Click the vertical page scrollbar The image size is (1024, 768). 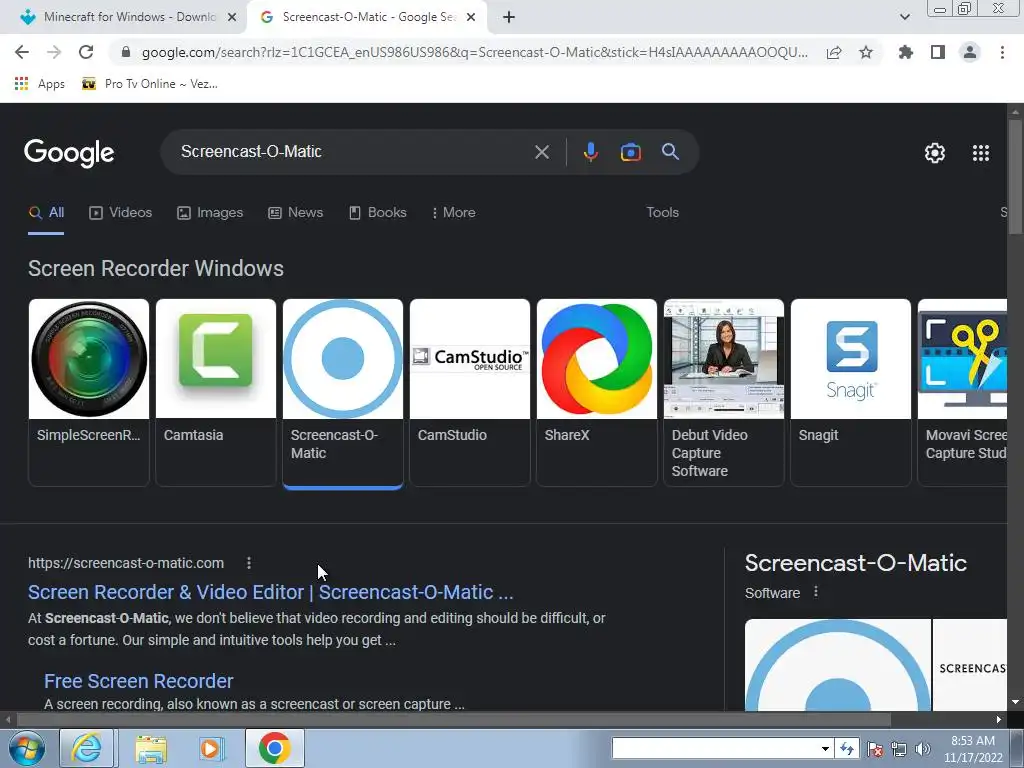(1015, 176)
